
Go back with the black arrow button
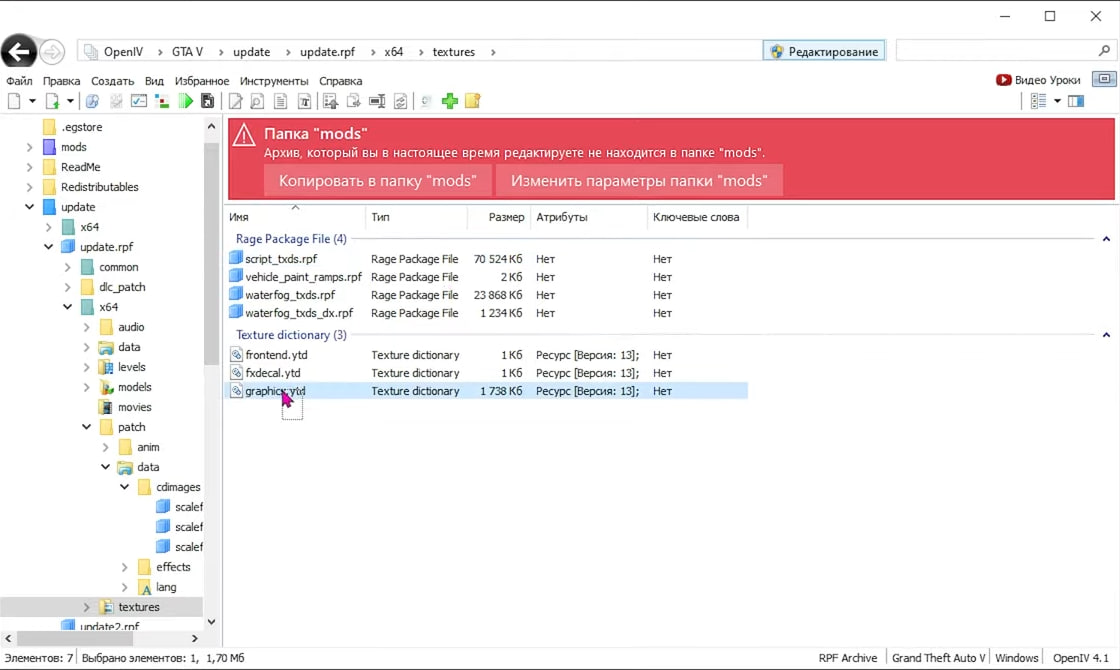[19, 51]
